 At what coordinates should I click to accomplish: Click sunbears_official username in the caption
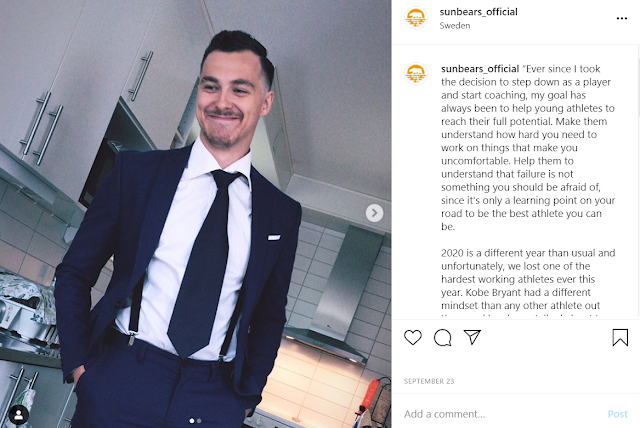coord(480,69)
